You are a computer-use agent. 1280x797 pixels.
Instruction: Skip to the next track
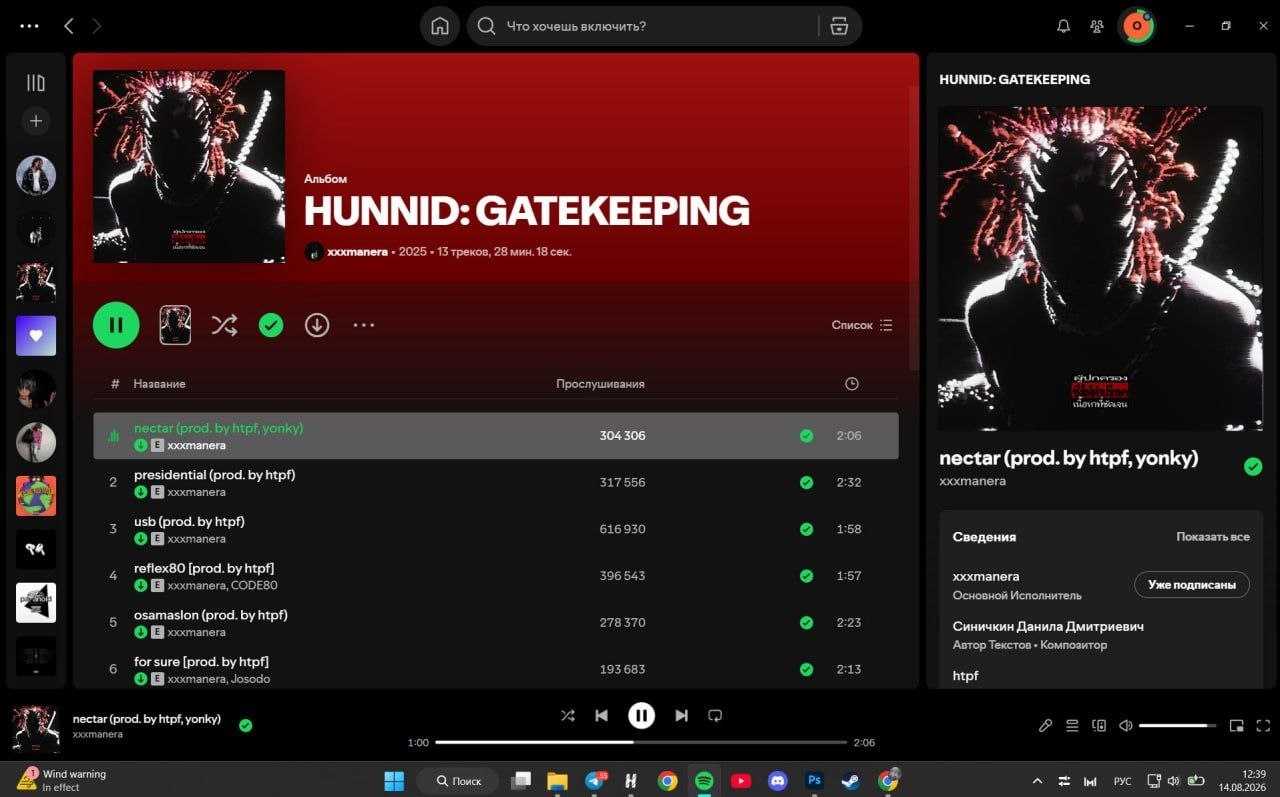(x=681, y=715)
